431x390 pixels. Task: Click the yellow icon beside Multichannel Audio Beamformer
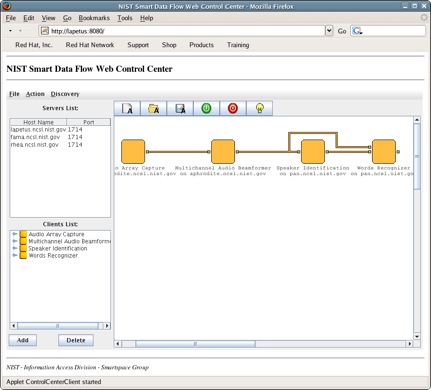click(23, 241)
